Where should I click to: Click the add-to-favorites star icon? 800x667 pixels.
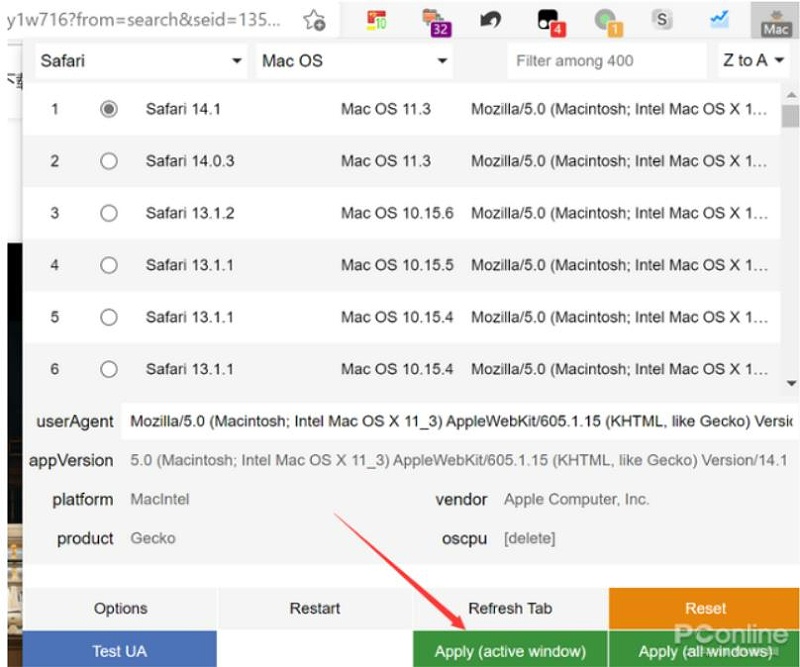pyautogui.click(x=314, y=20)
